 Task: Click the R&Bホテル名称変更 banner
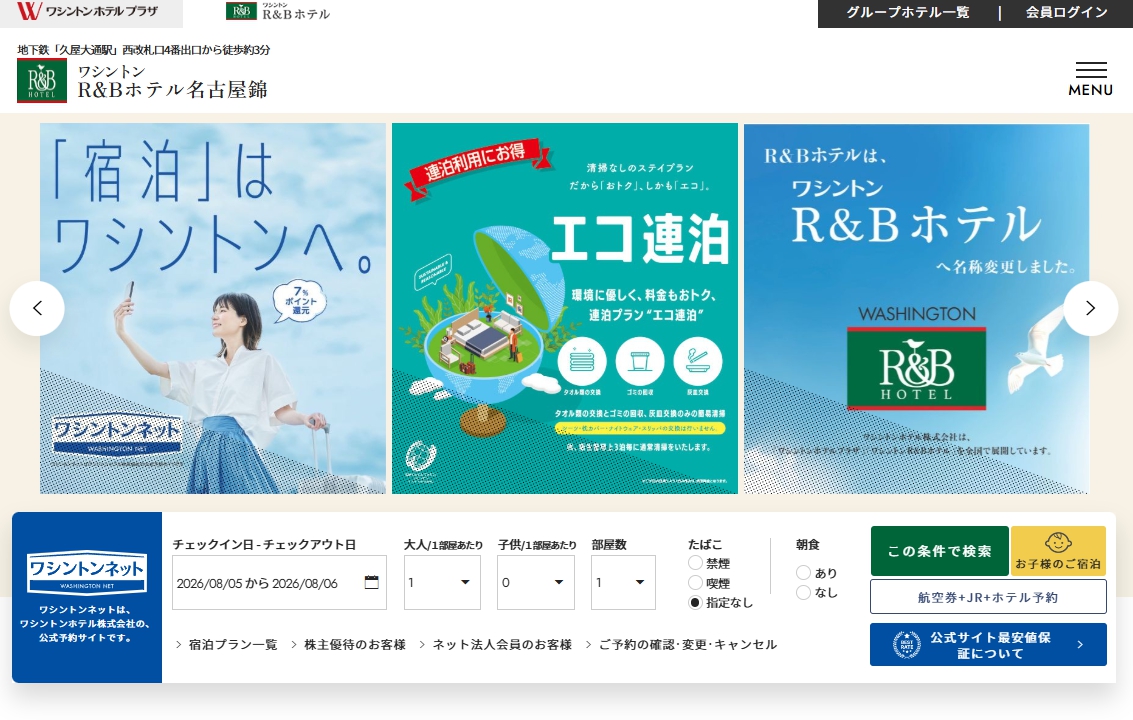pos(916,308)
